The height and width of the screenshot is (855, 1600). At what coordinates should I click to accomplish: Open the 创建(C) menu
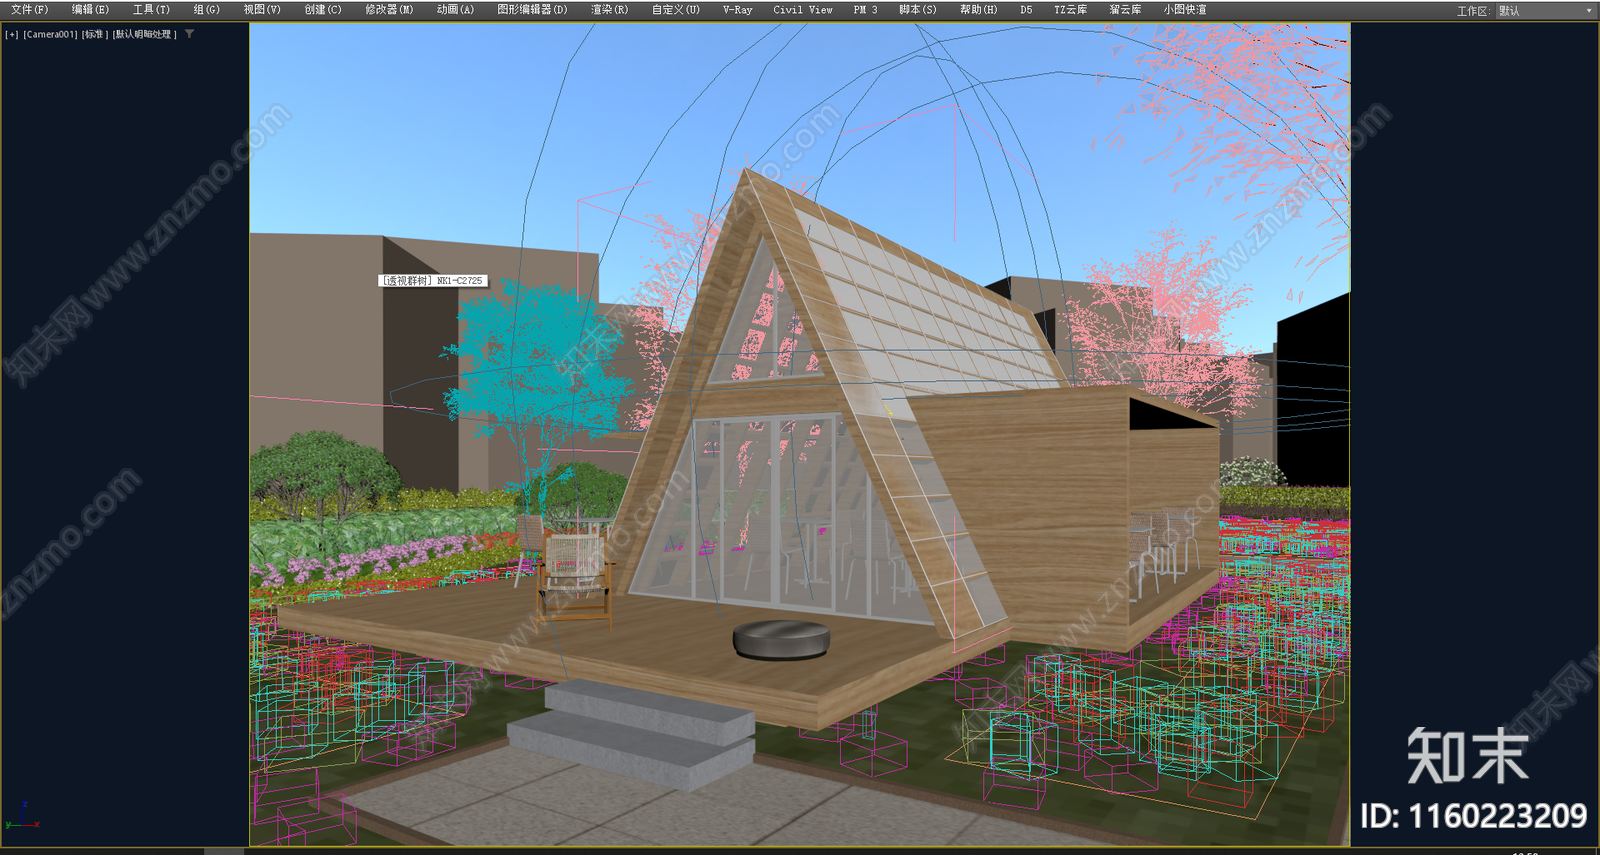(323, 9)
